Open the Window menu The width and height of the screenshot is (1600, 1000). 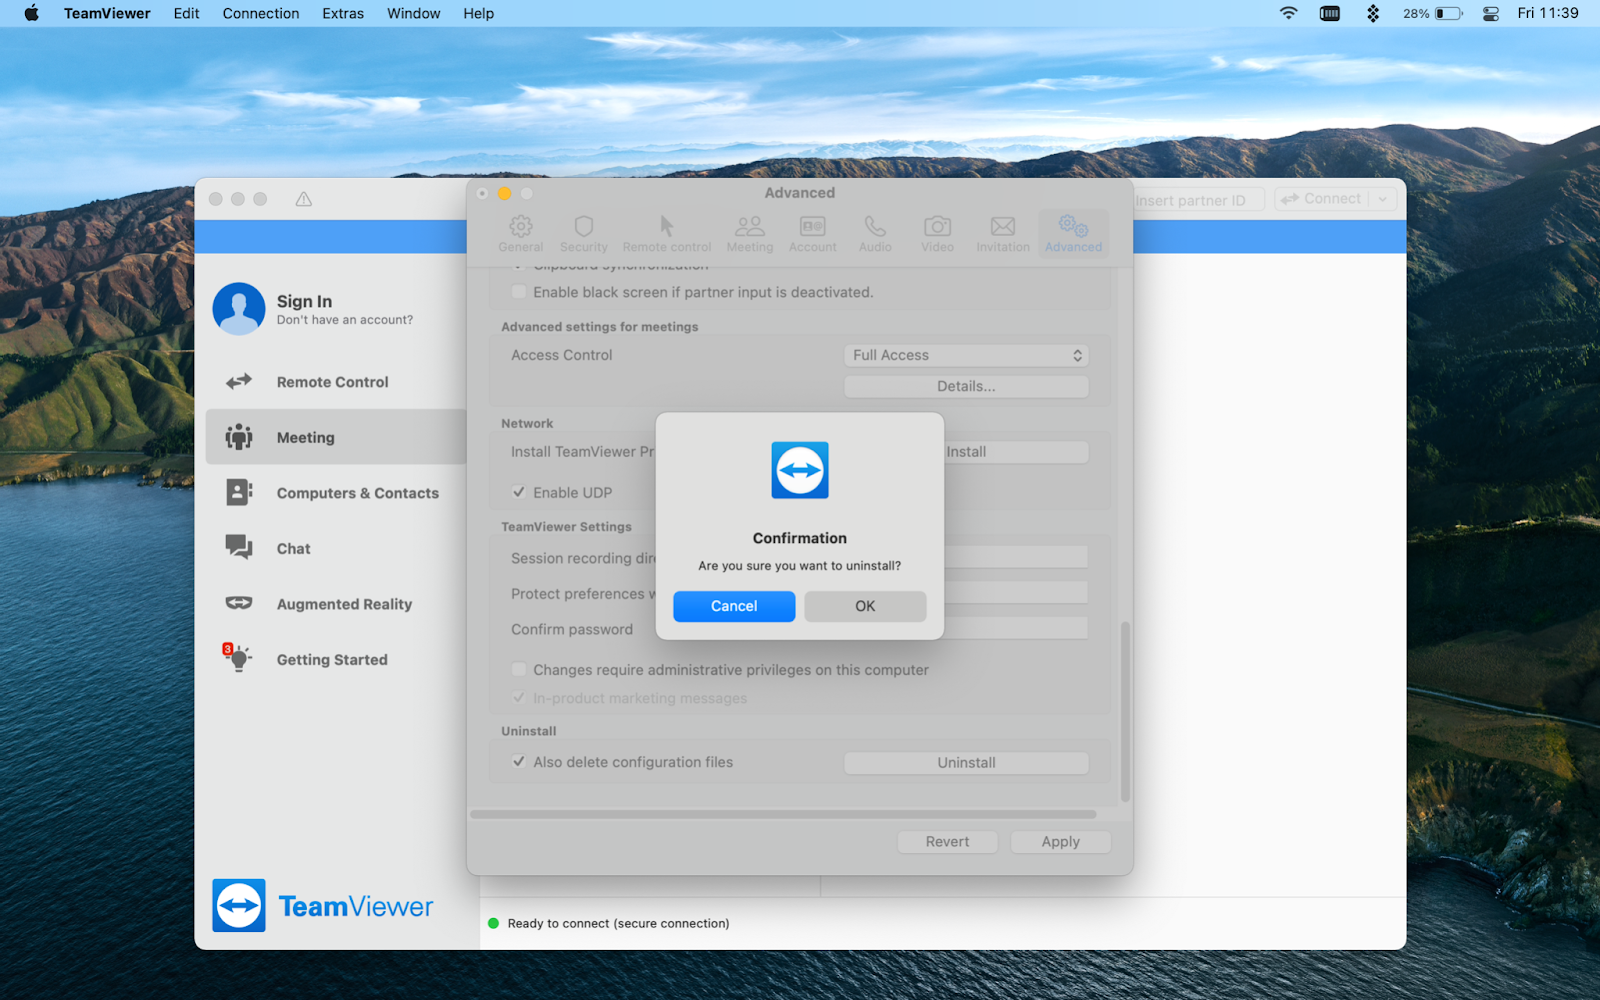click(414, 13)
